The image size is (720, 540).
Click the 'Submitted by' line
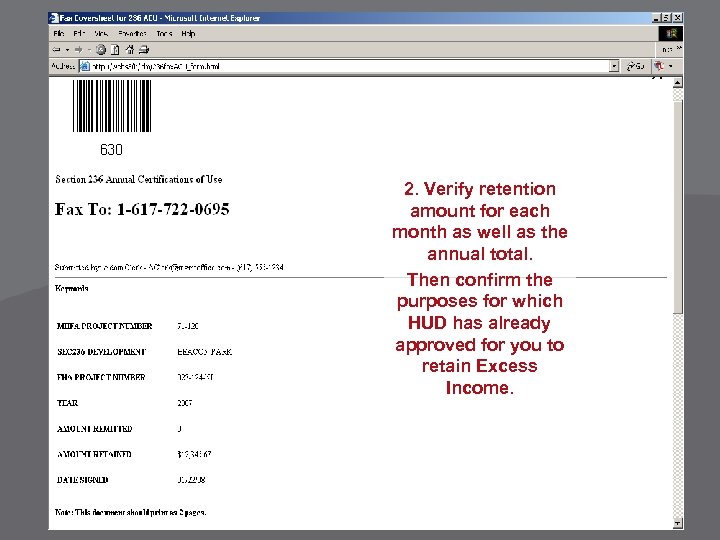coord(169,267)
